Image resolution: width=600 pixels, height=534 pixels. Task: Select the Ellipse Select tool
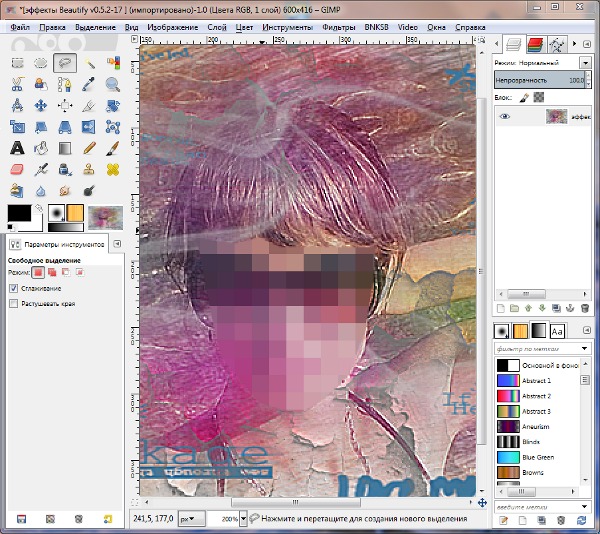[x=41, y=63]
